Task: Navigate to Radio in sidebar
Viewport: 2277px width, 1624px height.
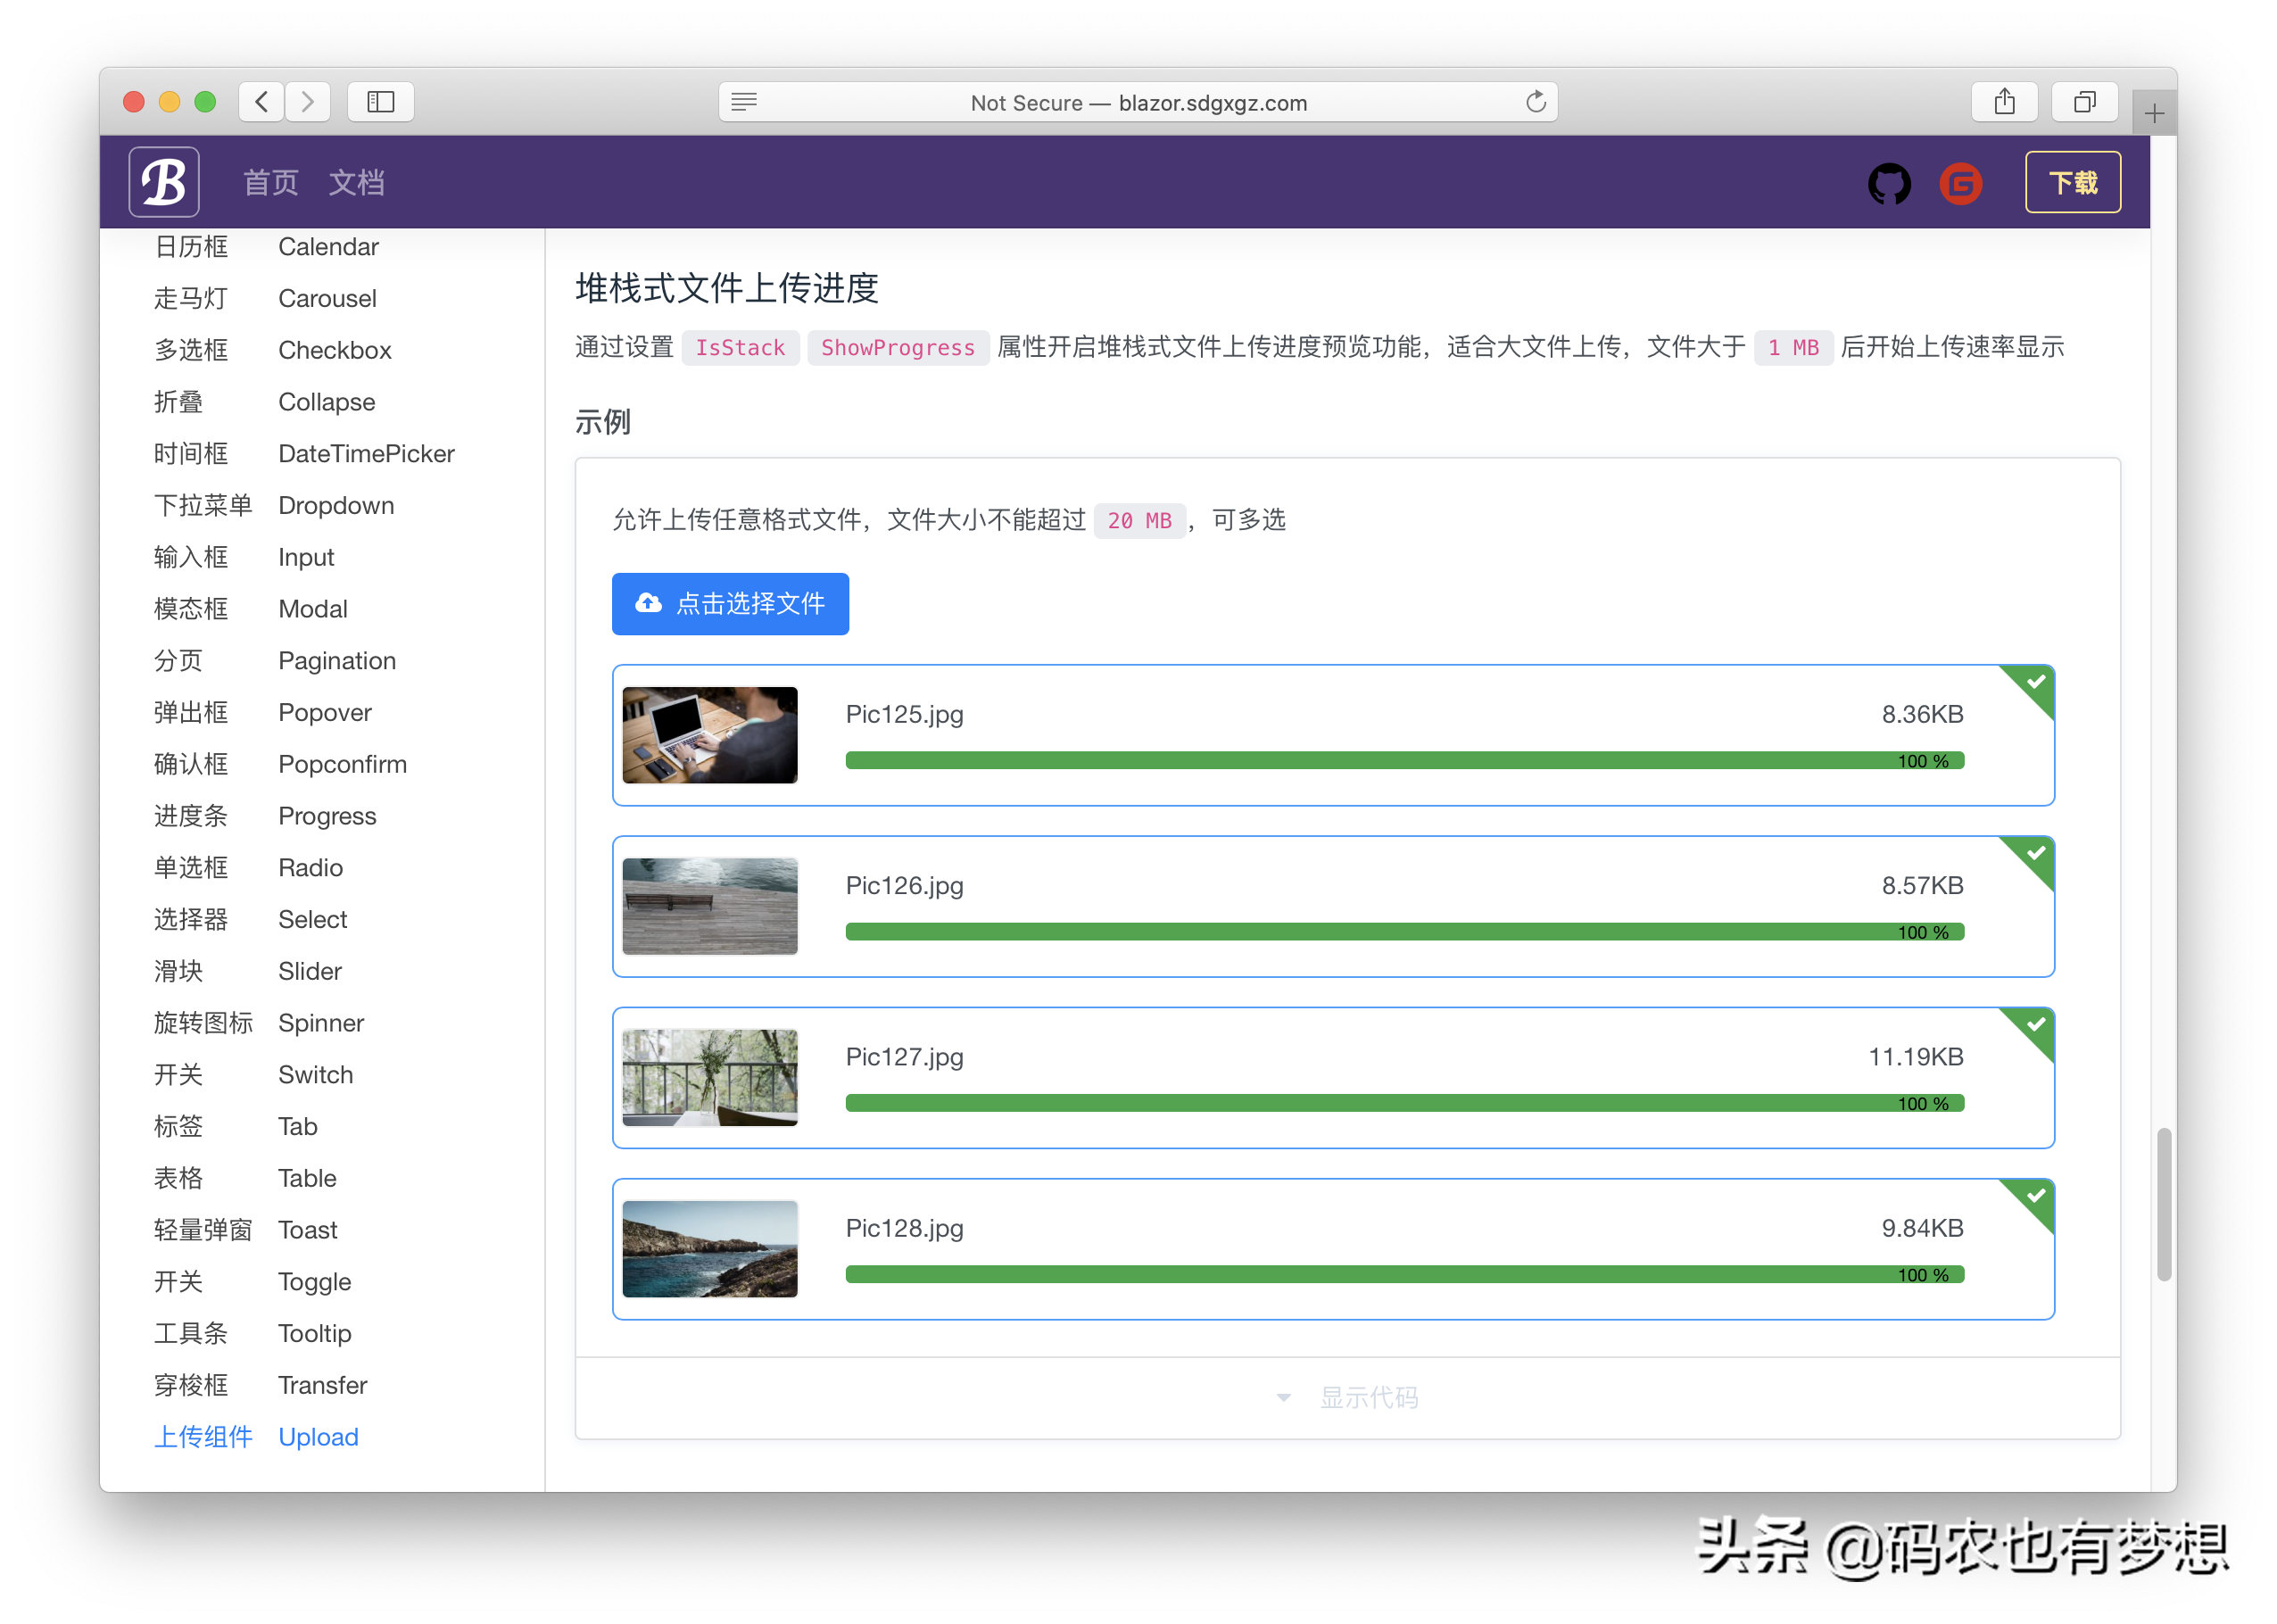Action: coord(310,868)
